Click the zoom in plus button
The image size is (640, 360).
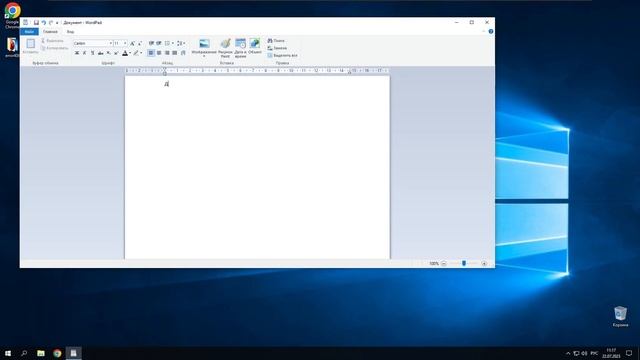point(484,264)
